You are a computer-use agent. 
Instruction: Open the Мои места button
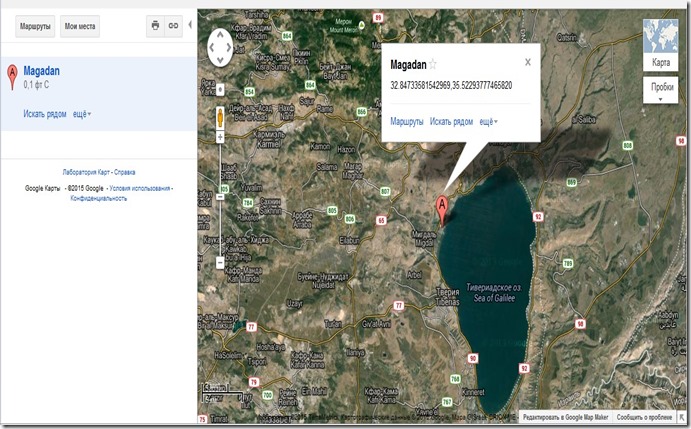(80, 26)
